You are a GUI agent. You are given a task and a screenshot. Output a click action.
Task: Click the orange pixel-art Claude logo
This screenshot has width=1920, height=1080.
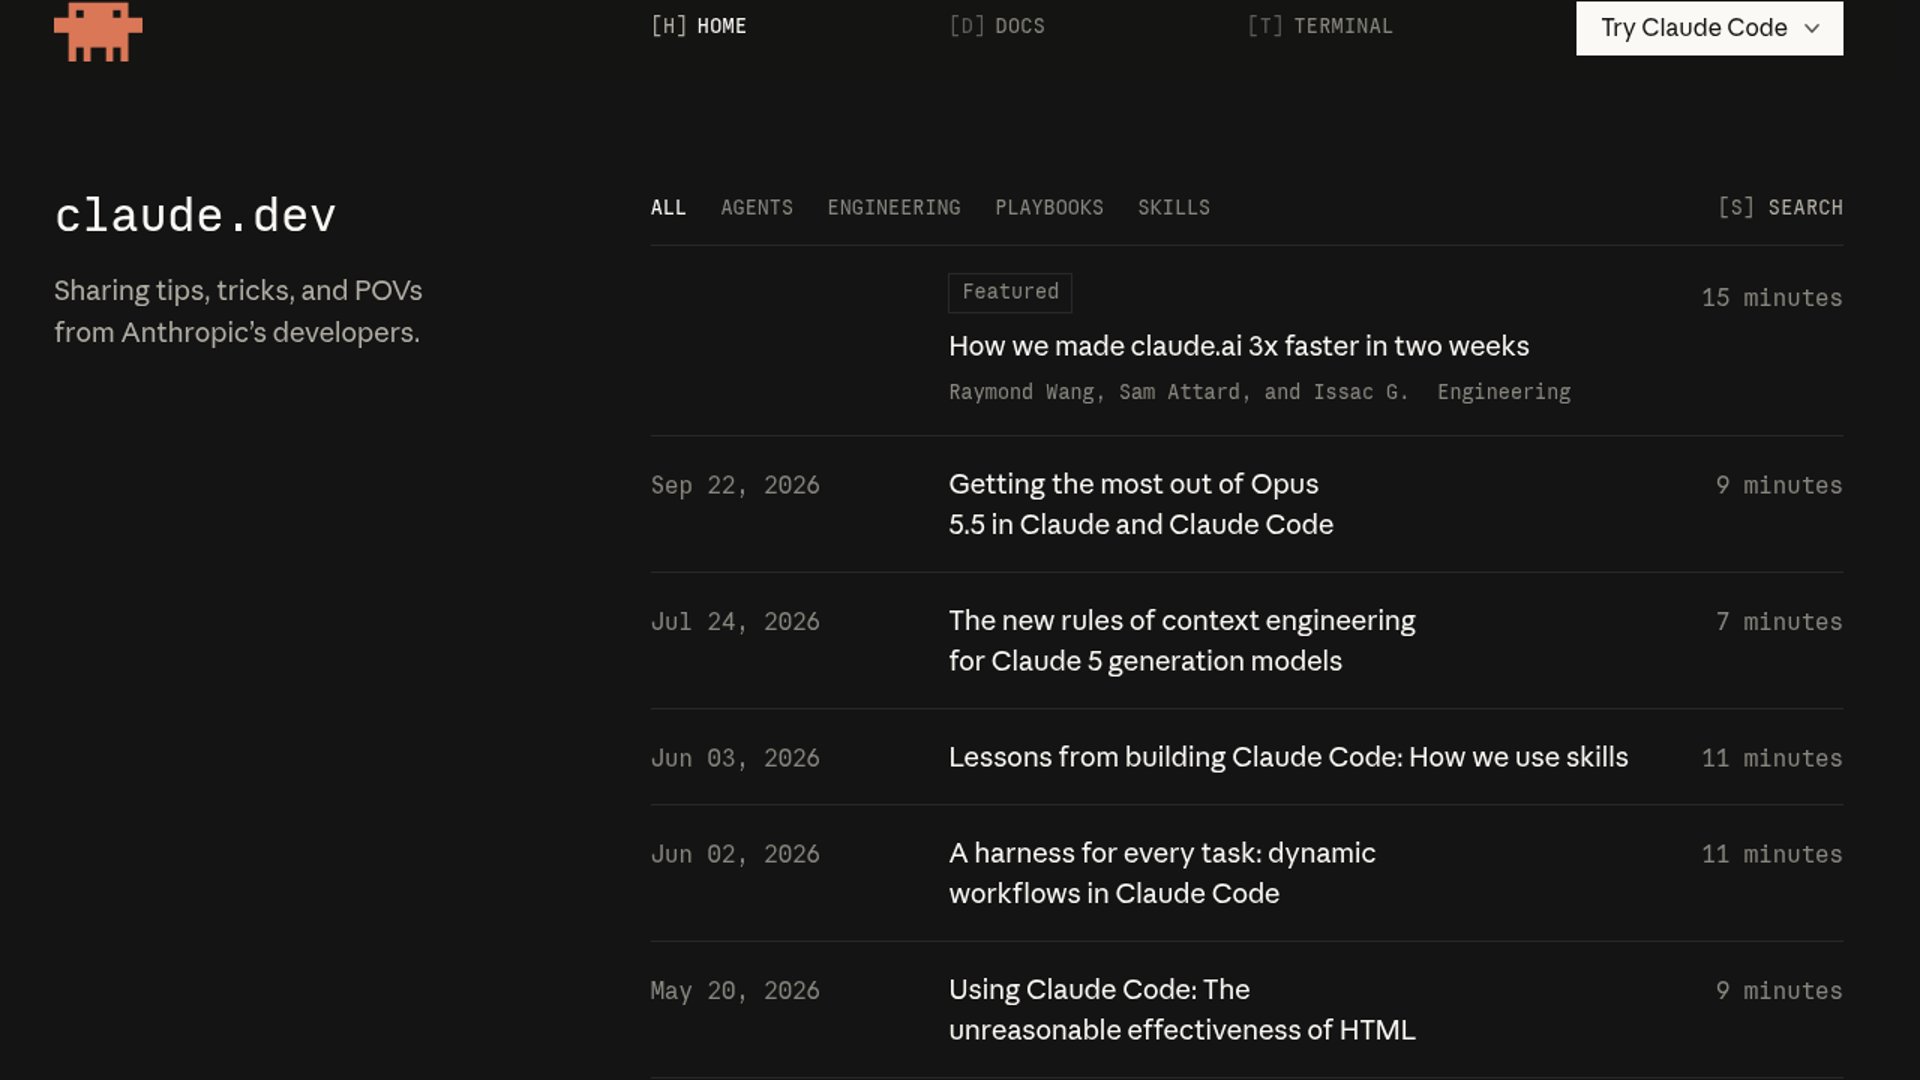(98, 31)
